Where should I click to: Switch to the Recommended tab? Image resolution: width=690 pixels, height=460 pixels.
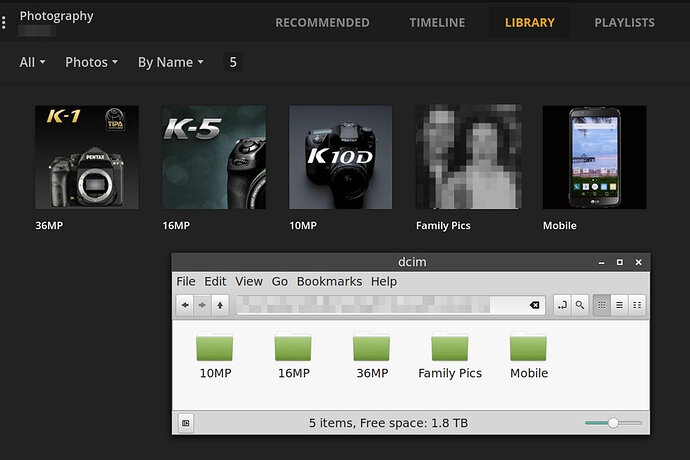click(323, 22)
